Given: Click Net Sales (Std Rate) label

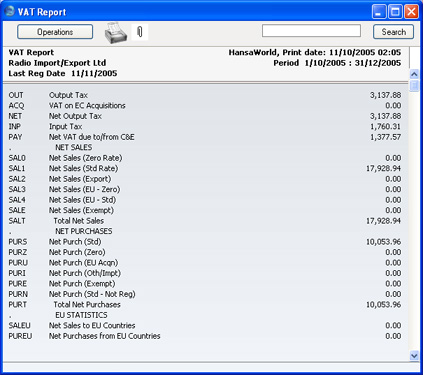Looking at the screenshot, I should click(83, 168).
